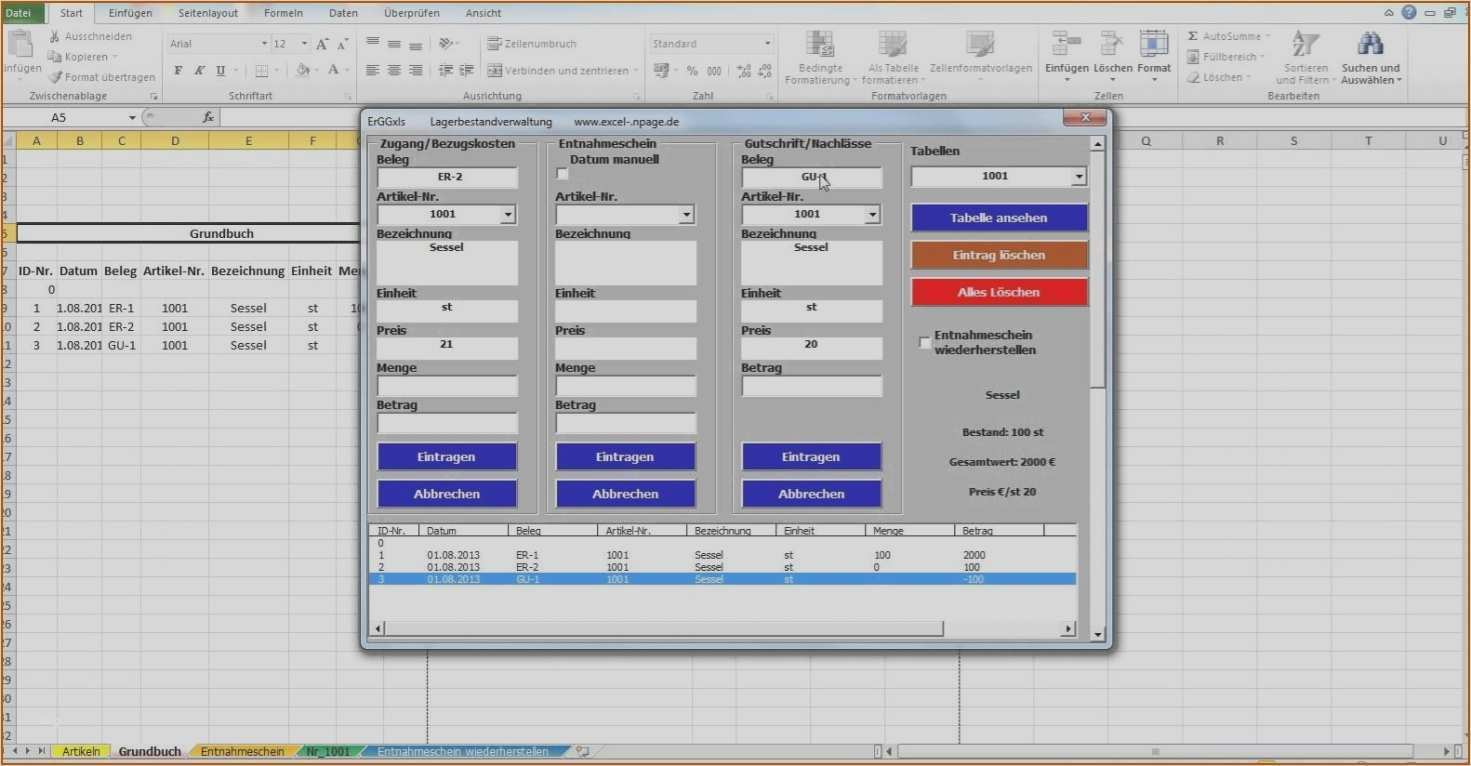Viewport: 1471px width, 766px height.
Task: Expand the Tabellen dropdown showing 1001
Action: (1078, 177)
